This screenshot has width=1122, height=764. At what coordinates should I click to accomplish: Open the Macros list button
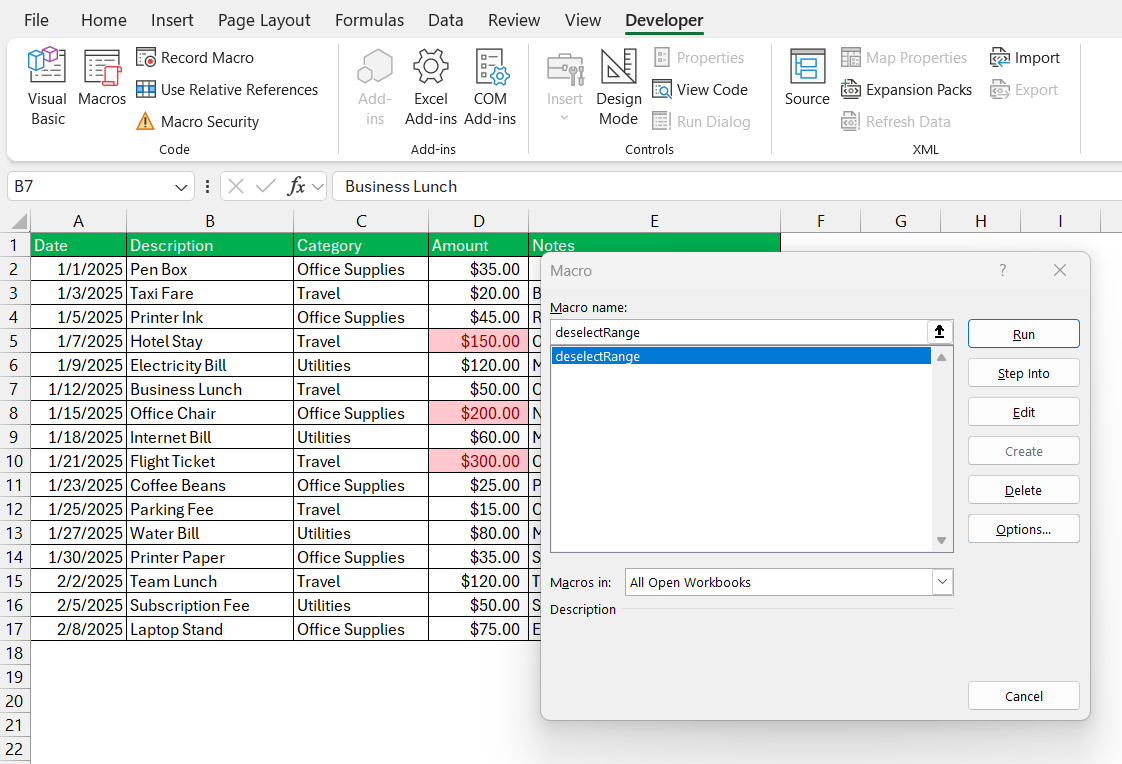click(x=102, y=79)
